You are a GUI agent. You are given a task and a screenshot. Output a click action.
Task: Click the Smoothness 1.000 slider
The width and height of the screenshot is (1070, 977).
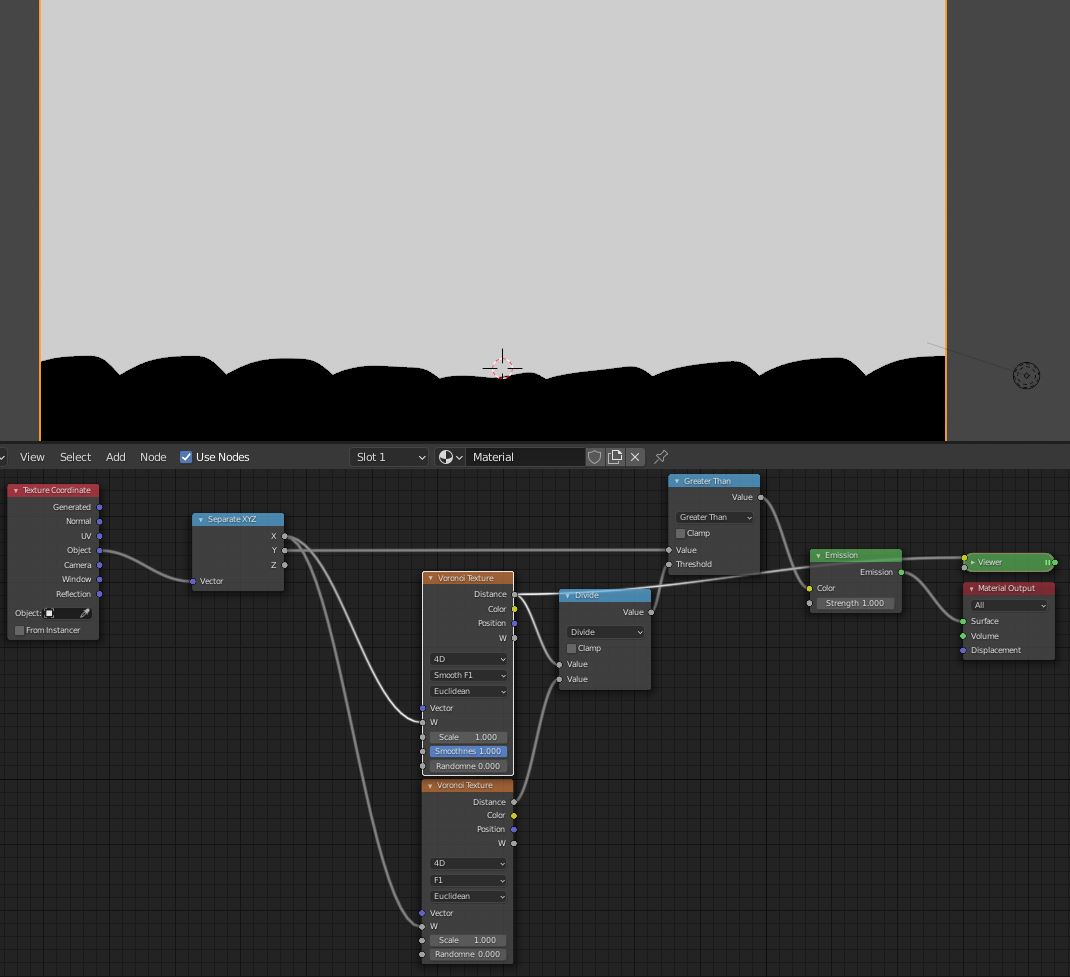click(x=468, y=751)
